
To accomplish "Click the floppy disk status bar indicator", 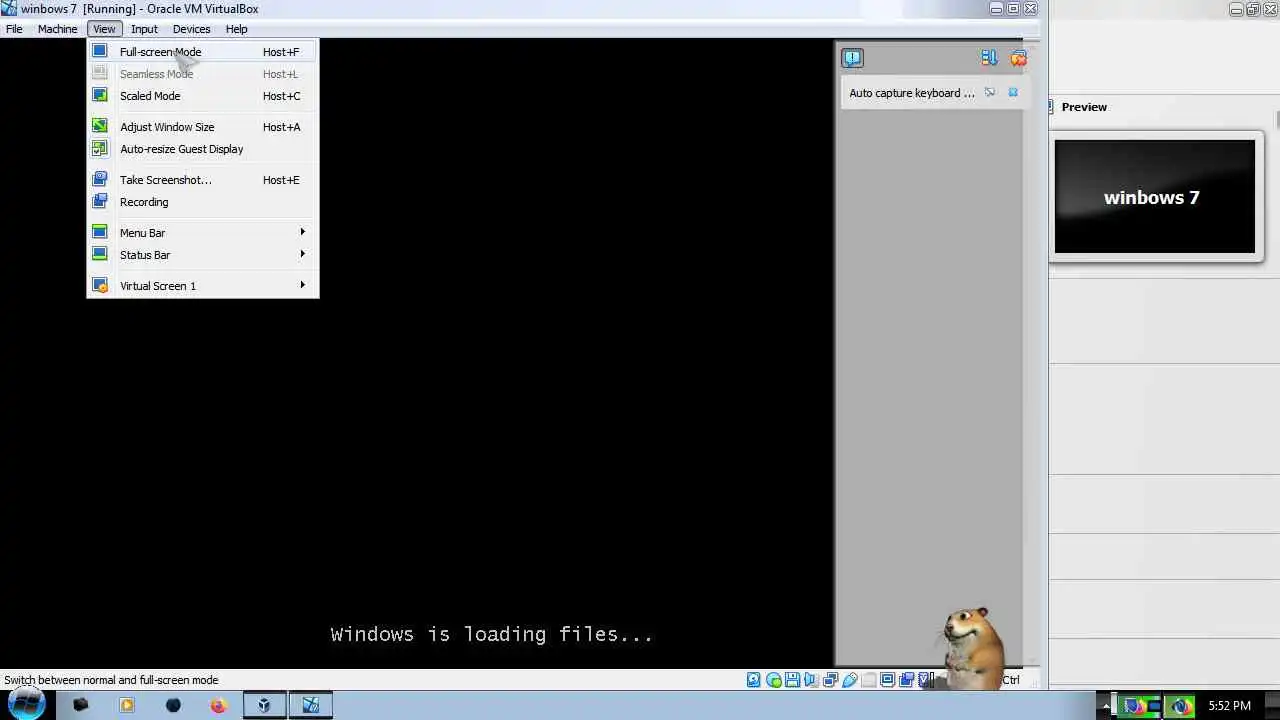I will pos(793,680).
